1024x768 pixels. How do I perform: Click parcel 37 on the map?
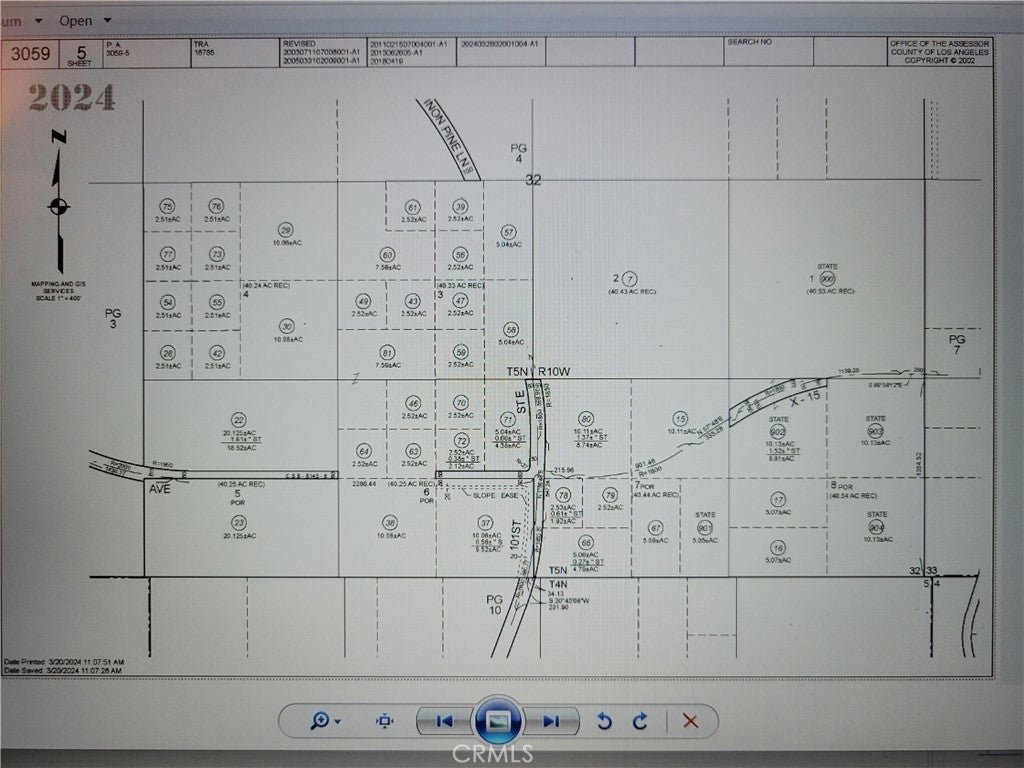click(486, 522)
